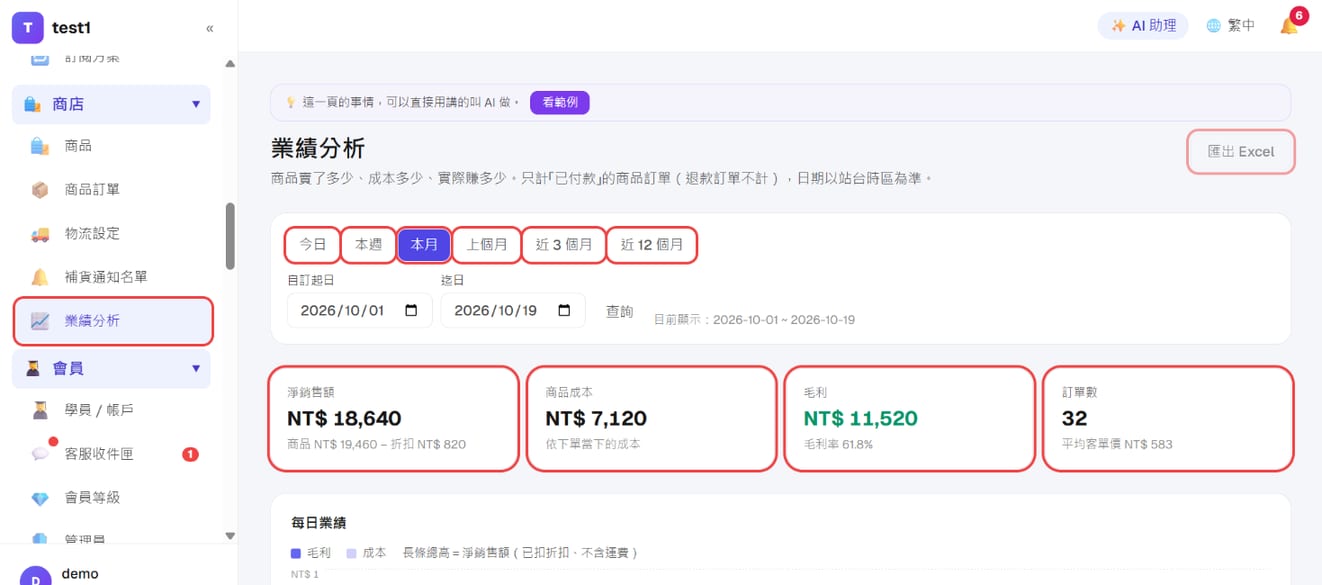The image size is (1322, 585).
Task: Click the demo user avatar
Action: coord(37,577)
